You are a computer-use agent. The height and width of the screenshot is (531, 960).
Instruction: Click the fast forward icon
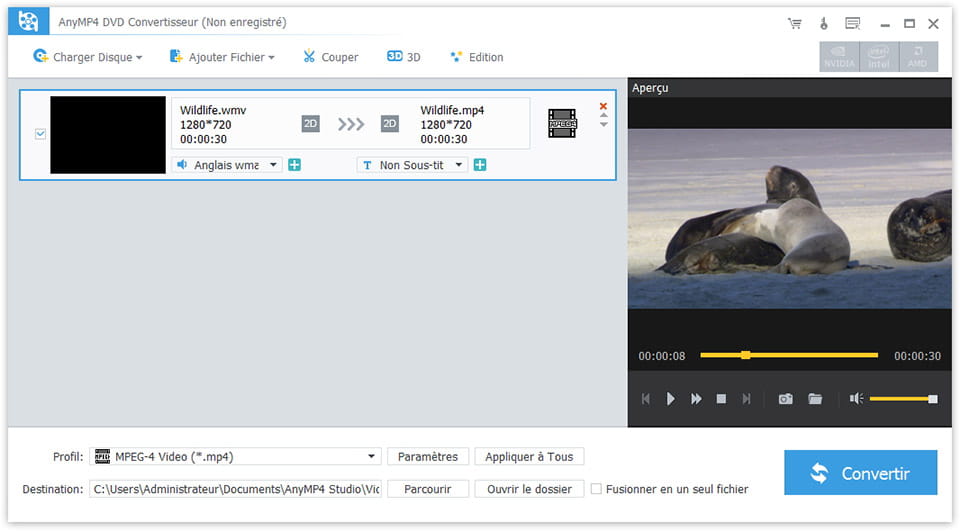(696, 399)
